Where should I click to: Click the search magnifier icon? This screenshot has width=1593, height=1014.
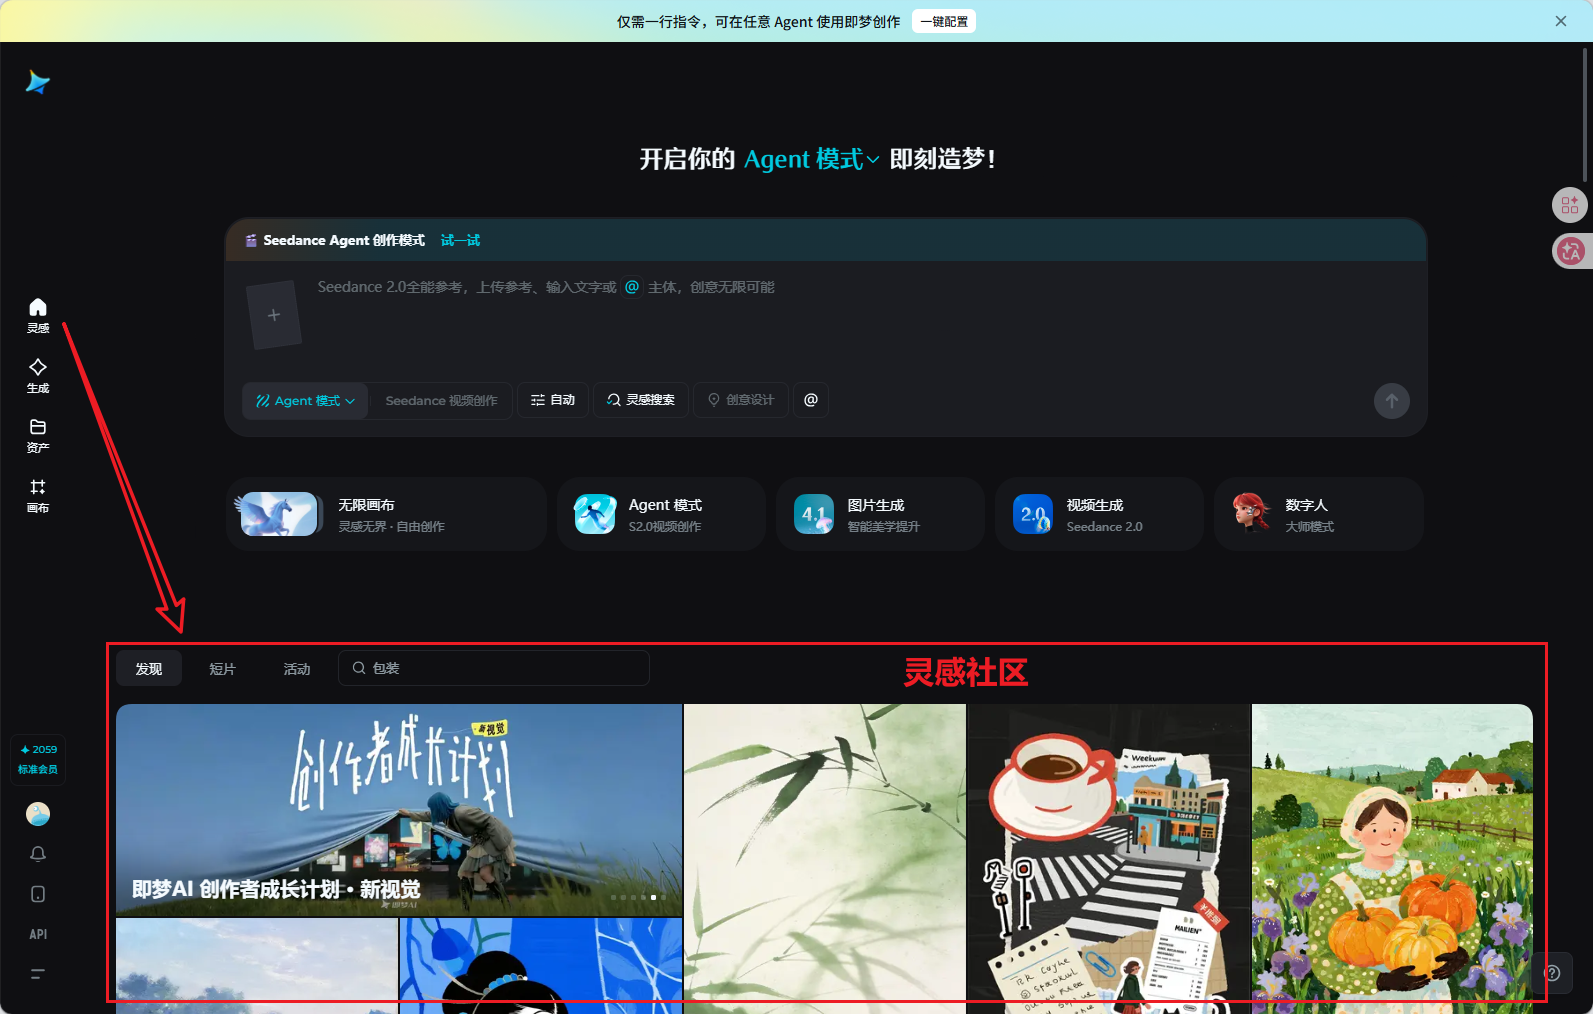[359, 668]
